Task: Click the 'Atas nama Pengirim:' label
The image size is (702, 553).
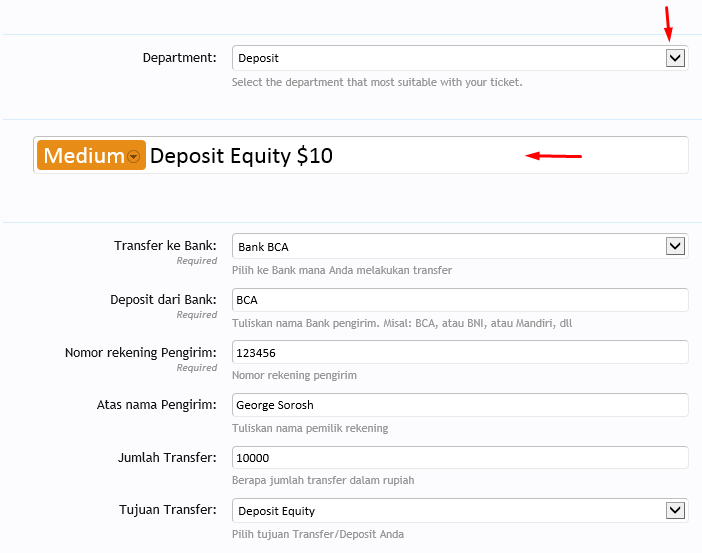Action: pyautogui.click(x=156, y=405)
